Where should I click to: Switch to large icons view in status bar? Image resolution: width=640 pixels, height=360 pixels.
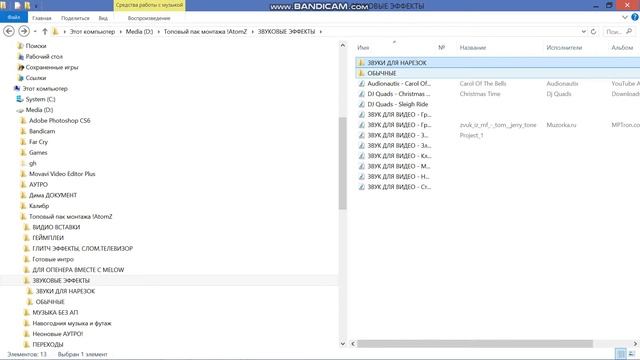(x=632, y=354)
